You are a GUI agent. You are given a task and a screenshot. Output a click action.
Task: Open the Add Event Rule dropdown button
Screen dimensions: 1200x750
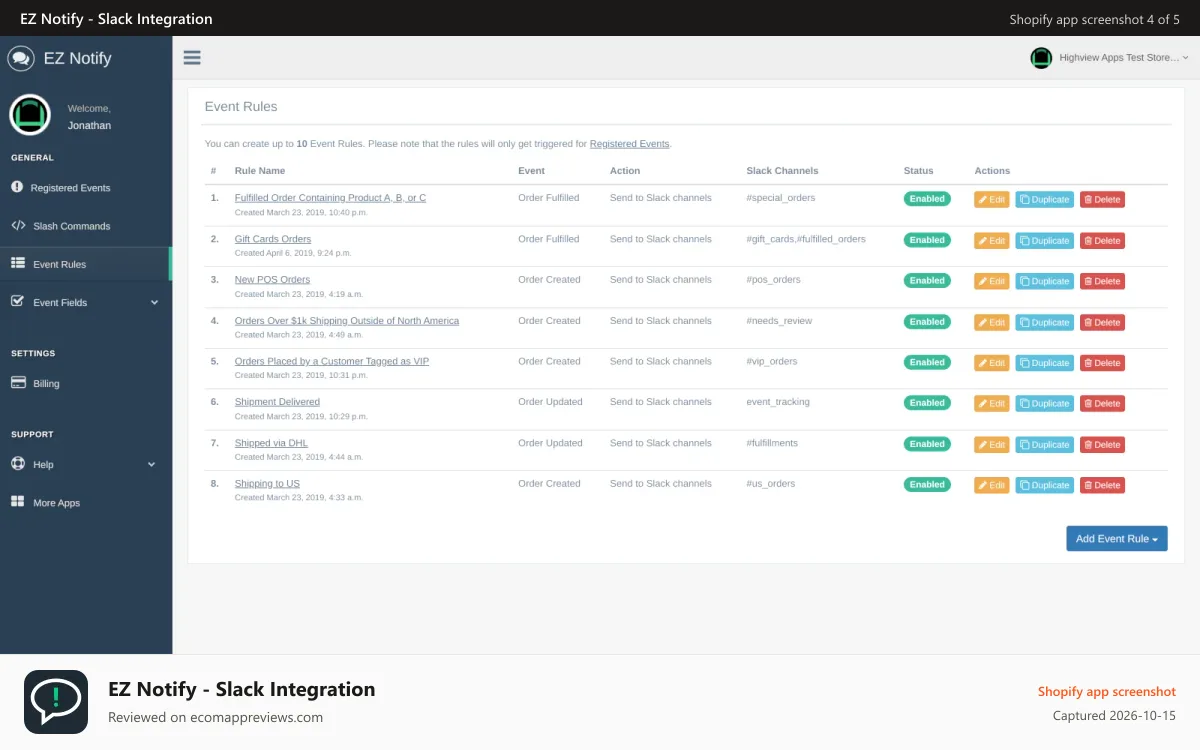1117,538
